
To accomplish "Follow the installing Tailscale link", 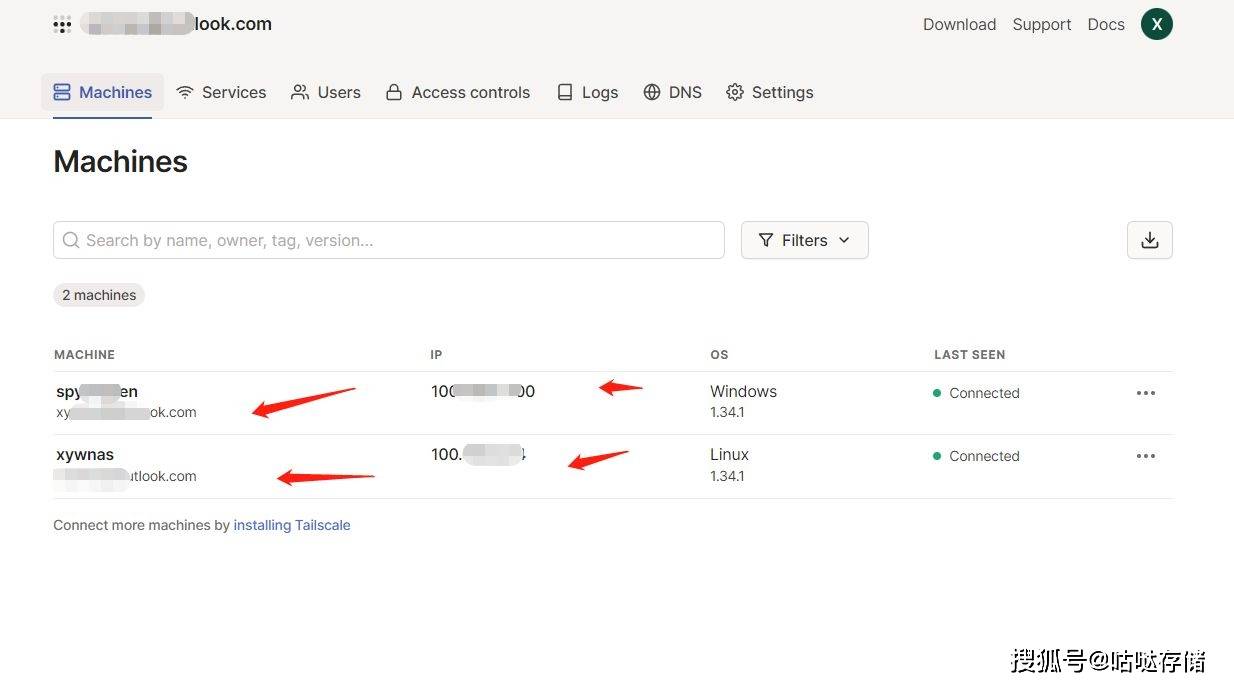I will point(292,525).
